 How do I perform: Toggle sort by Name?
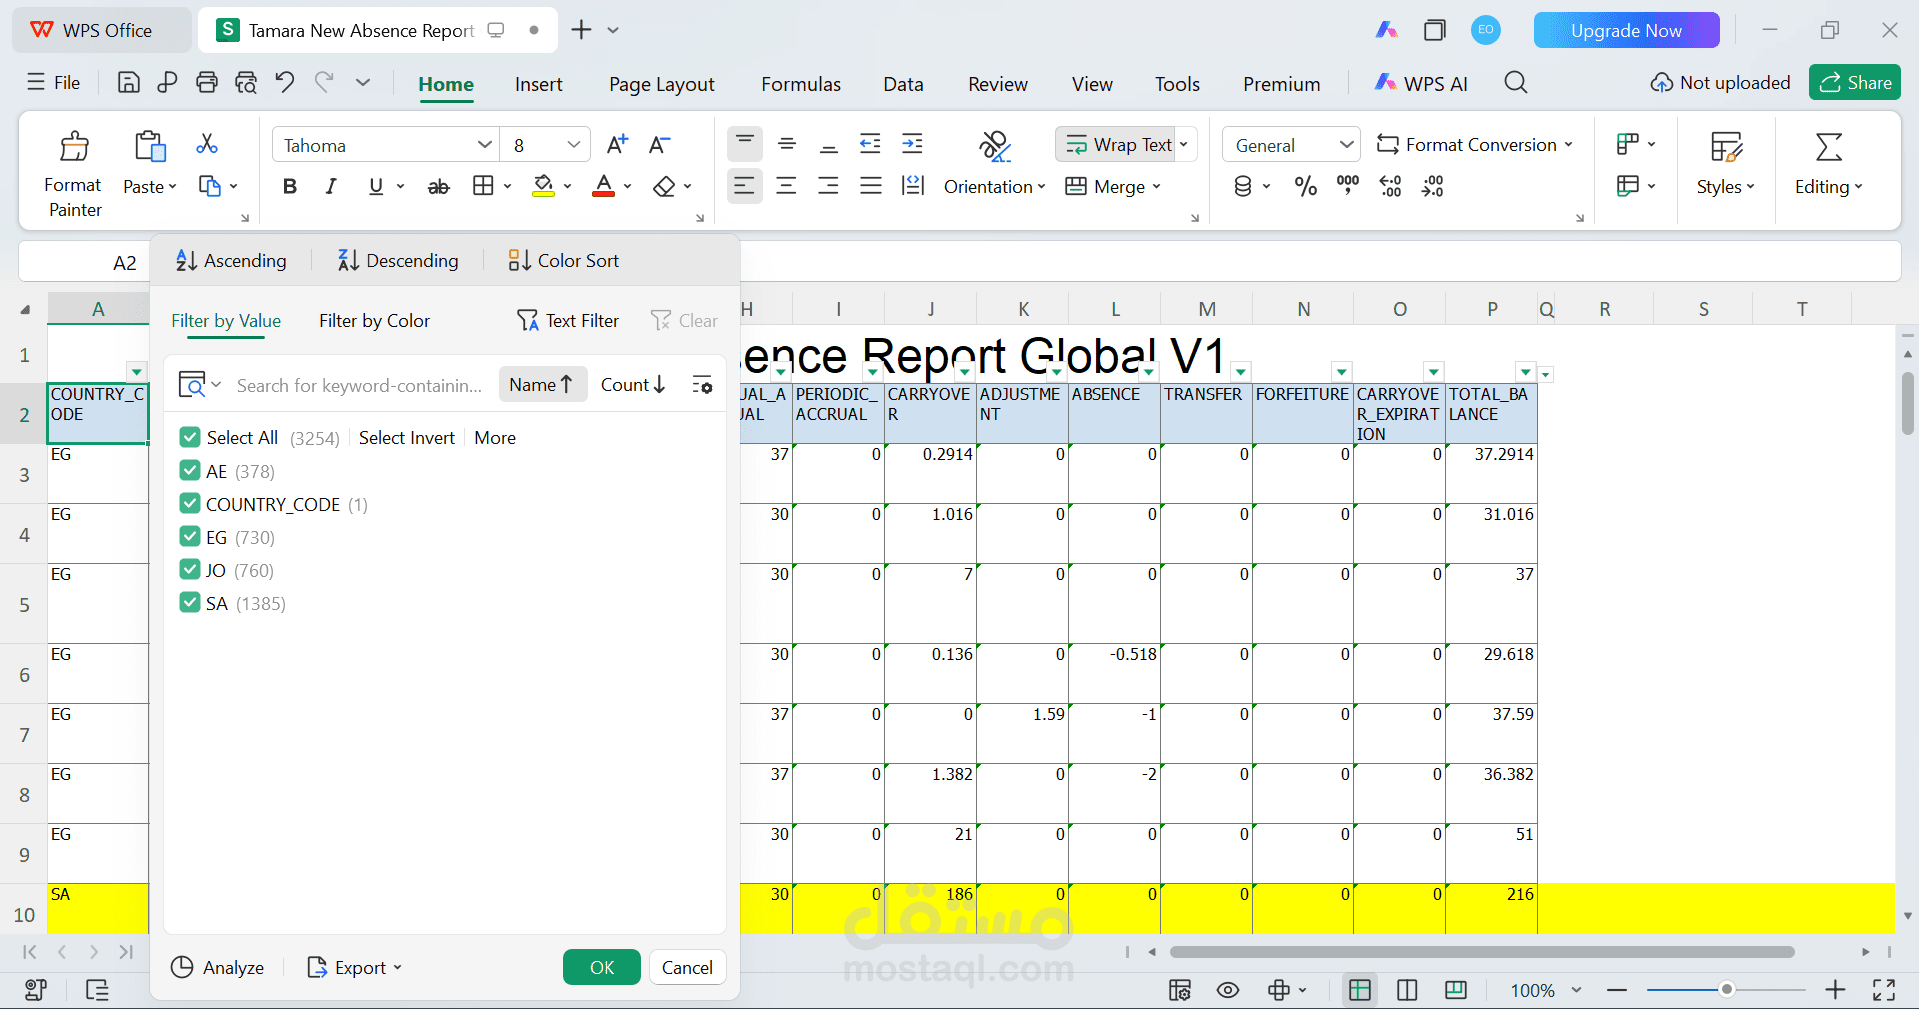click(542, 385)
